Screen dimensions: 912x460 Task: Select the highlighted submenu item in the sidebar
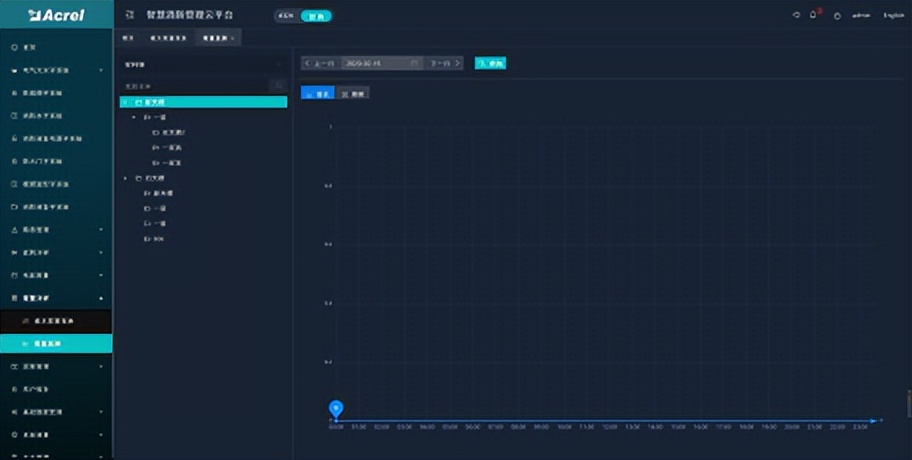(x=56, y=343)
